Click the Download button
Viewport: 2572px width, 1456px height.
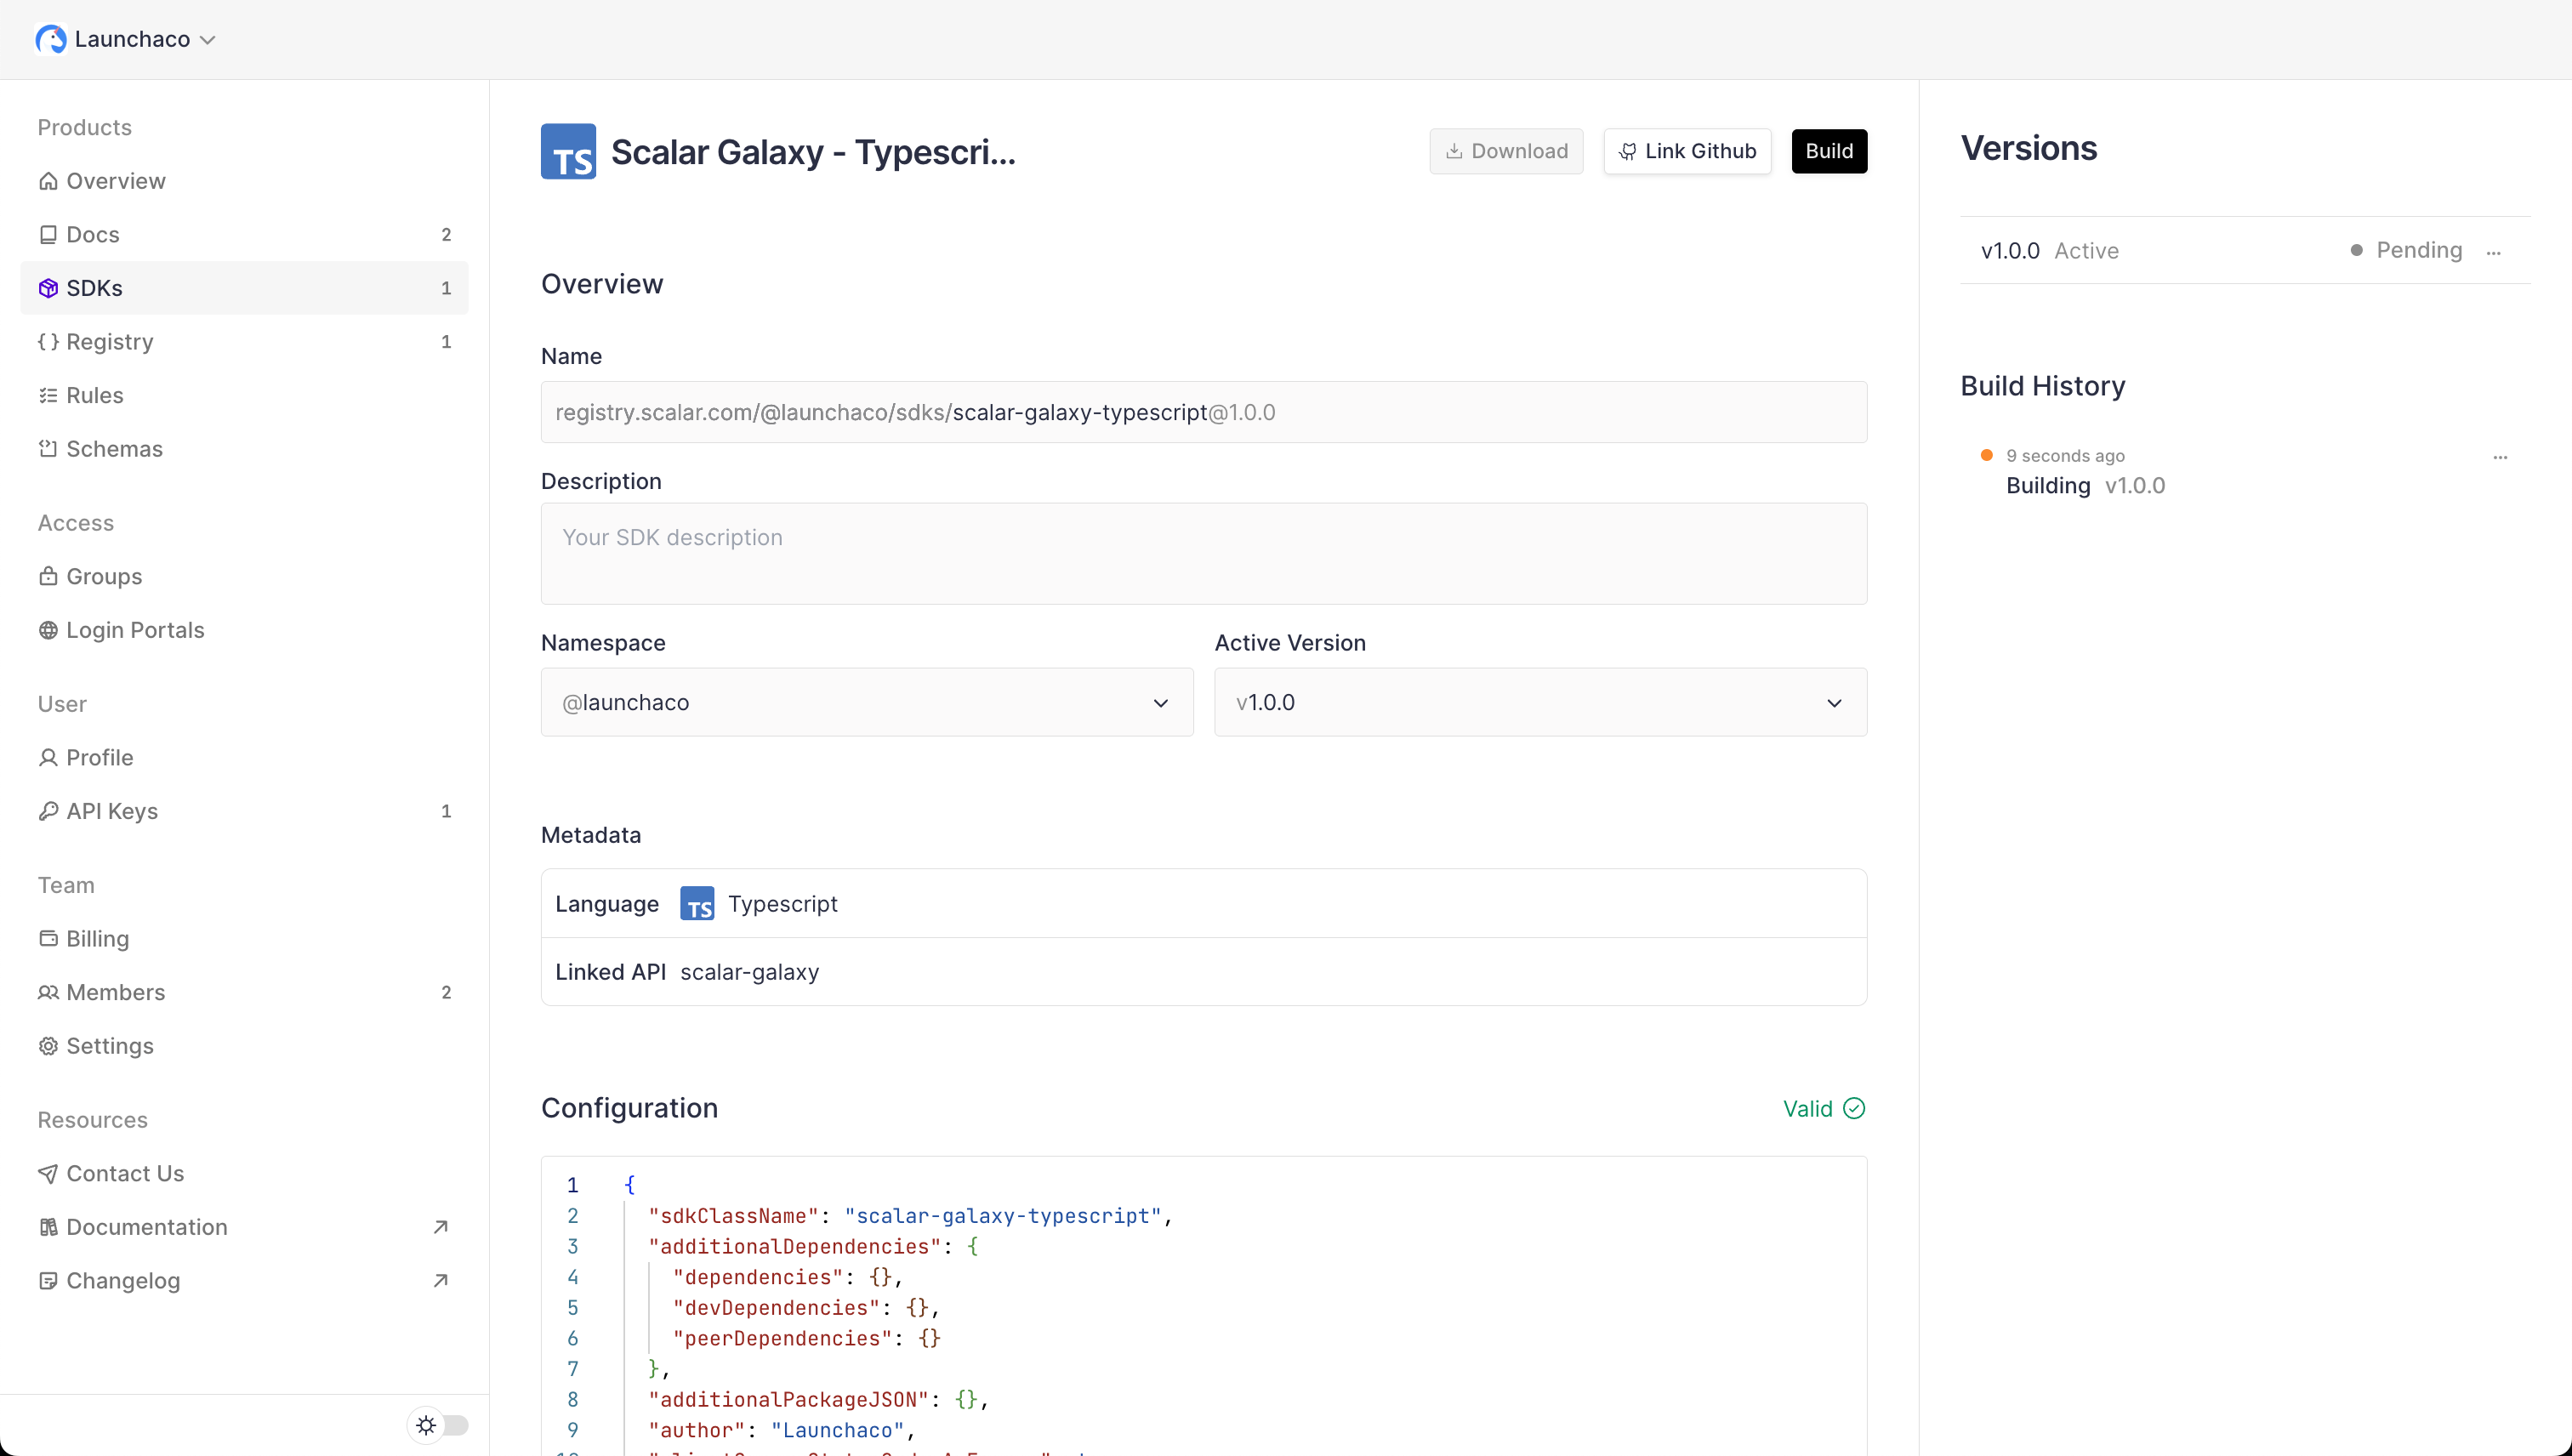point(1506,151)
